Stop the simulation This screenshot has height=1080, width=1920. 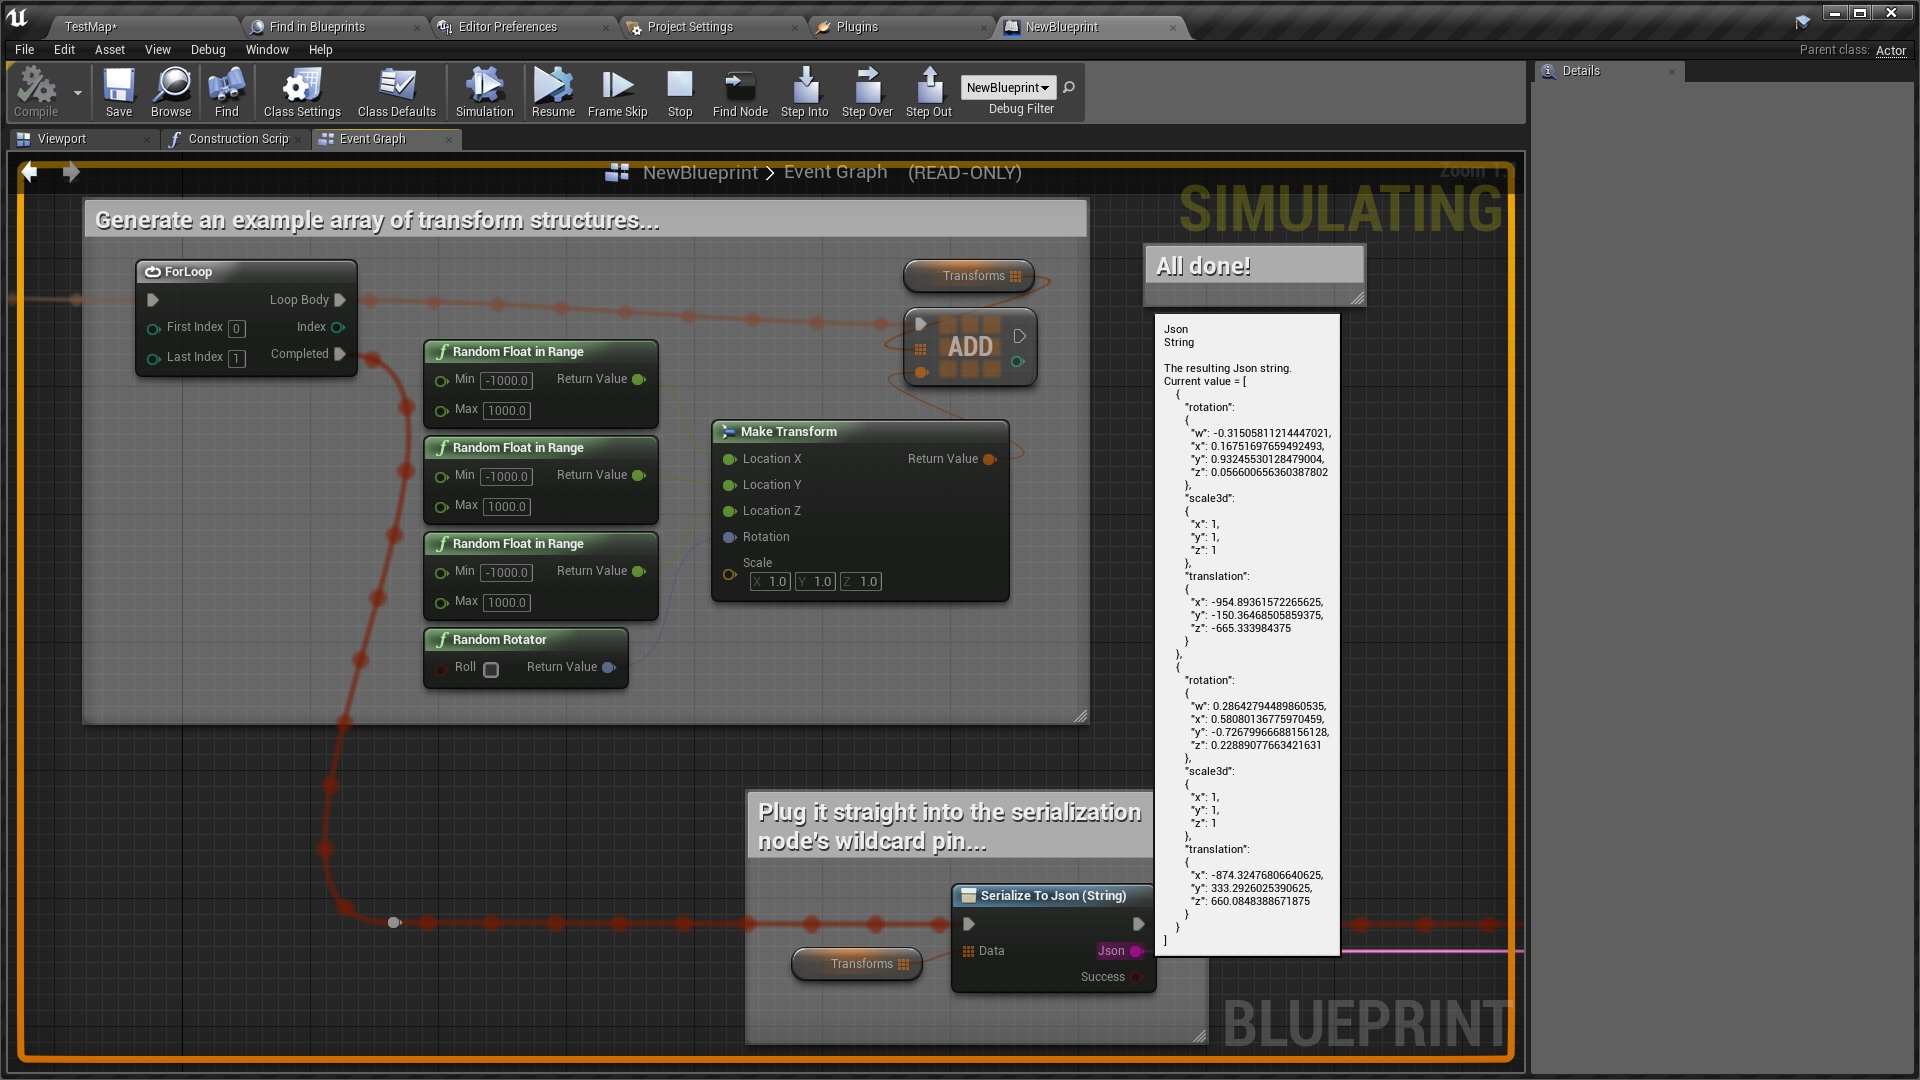coord(680,92)
